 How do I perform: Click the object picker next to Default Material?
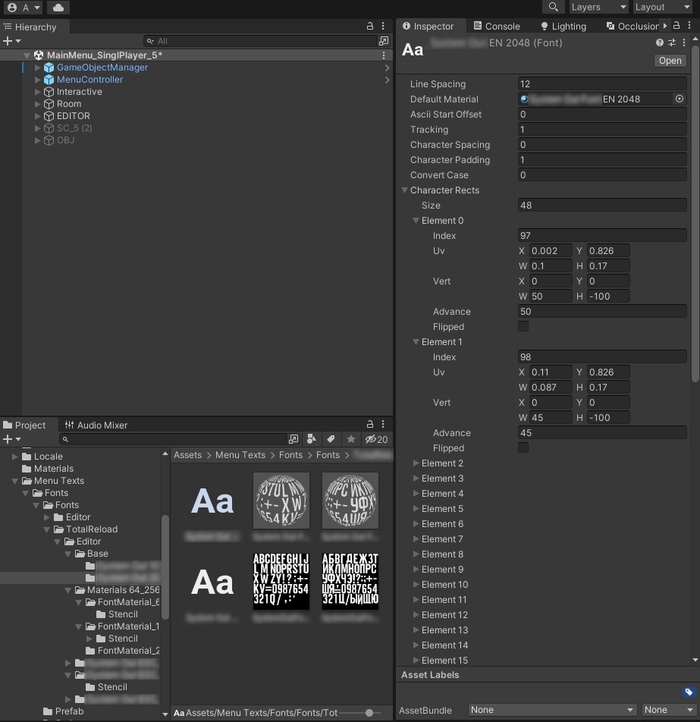[679, 99]
